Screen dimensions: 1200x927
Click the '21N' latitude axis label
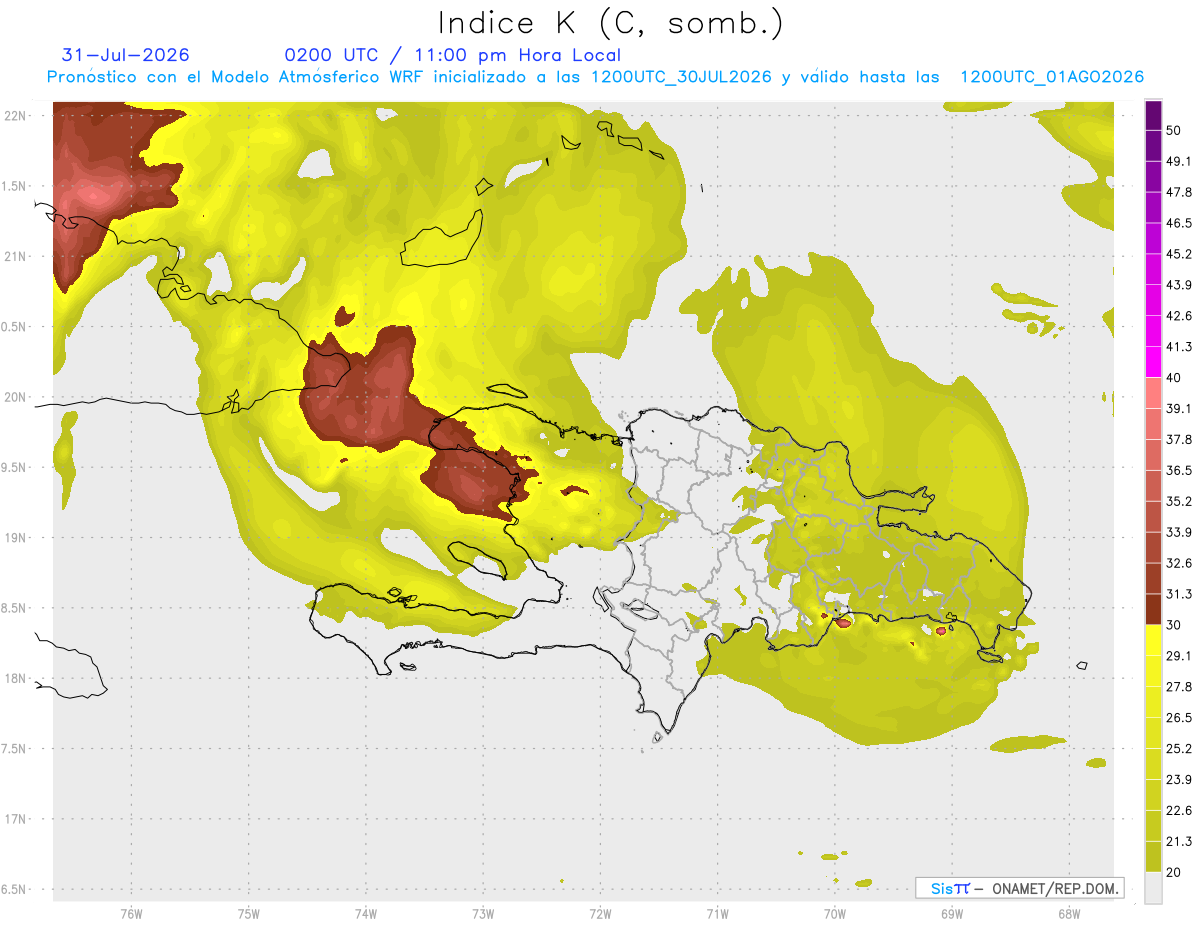tap(15, 257)
